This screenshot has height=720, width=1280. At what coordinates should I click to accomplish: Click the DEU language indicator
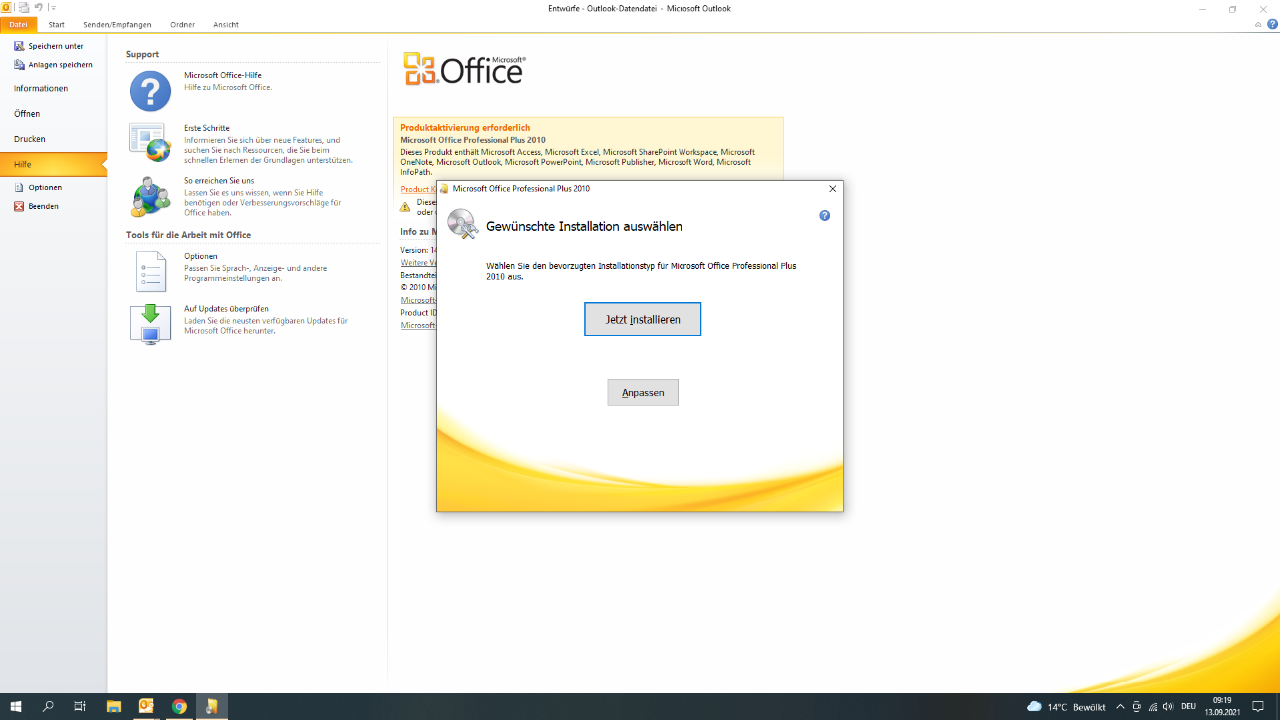point(1189,707)
